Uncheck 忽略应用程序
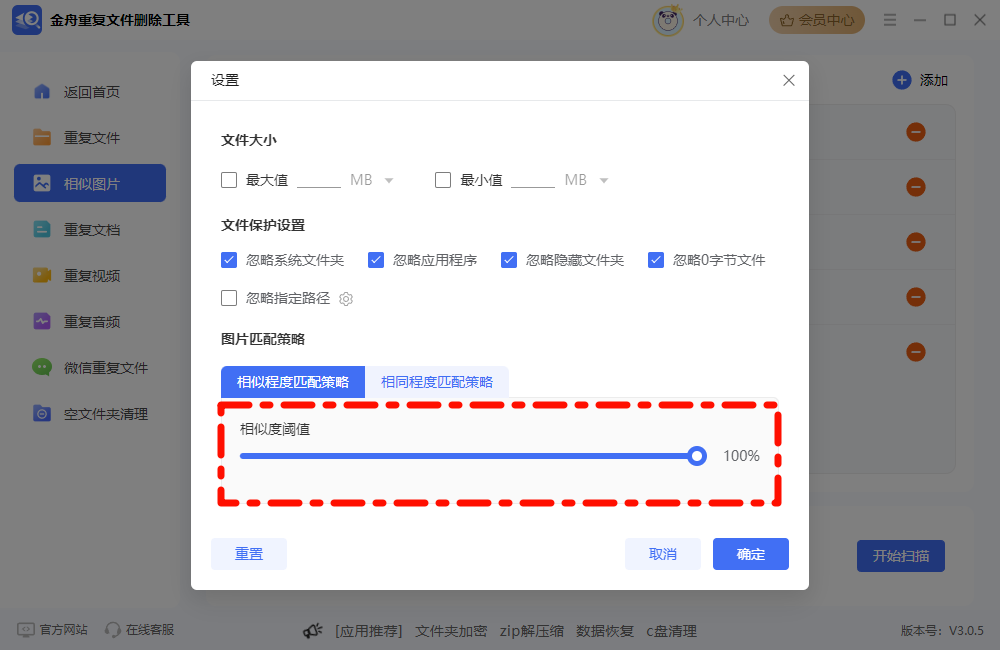Image resolution: width=1000 pixels, height=650 pixels. pyautogui.click(x=376, y=260)
